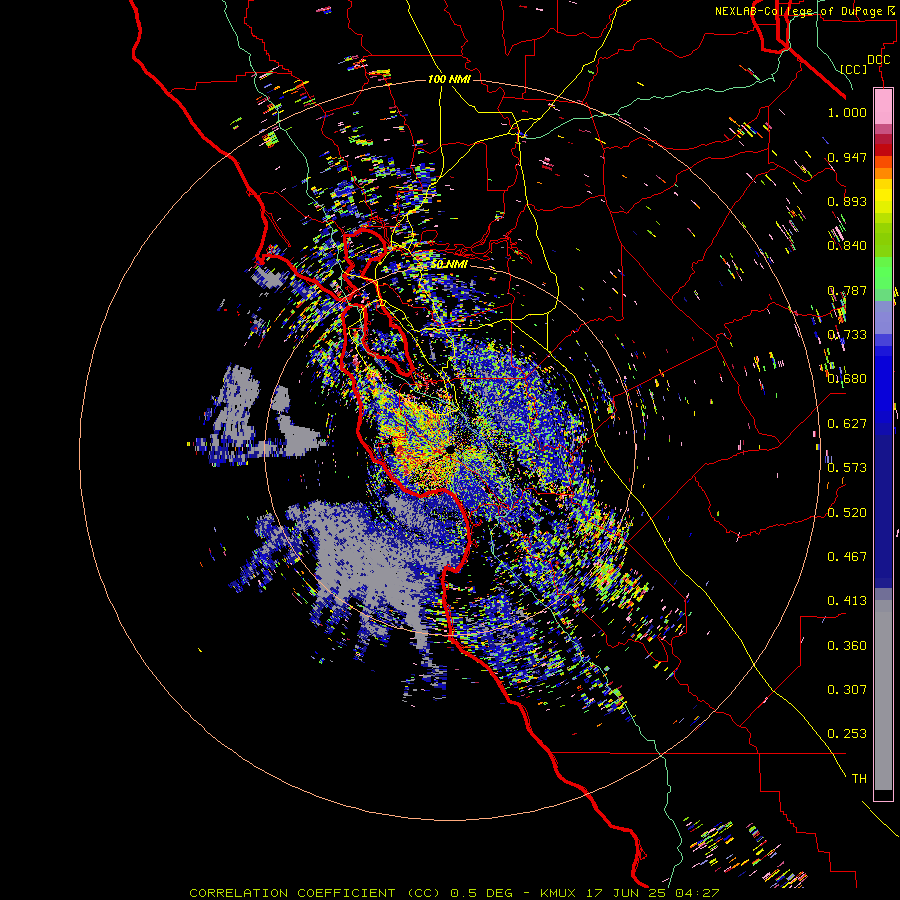Click the 100 NMI range ring label
The image size is (900, 900).
[x=449, y=79]
